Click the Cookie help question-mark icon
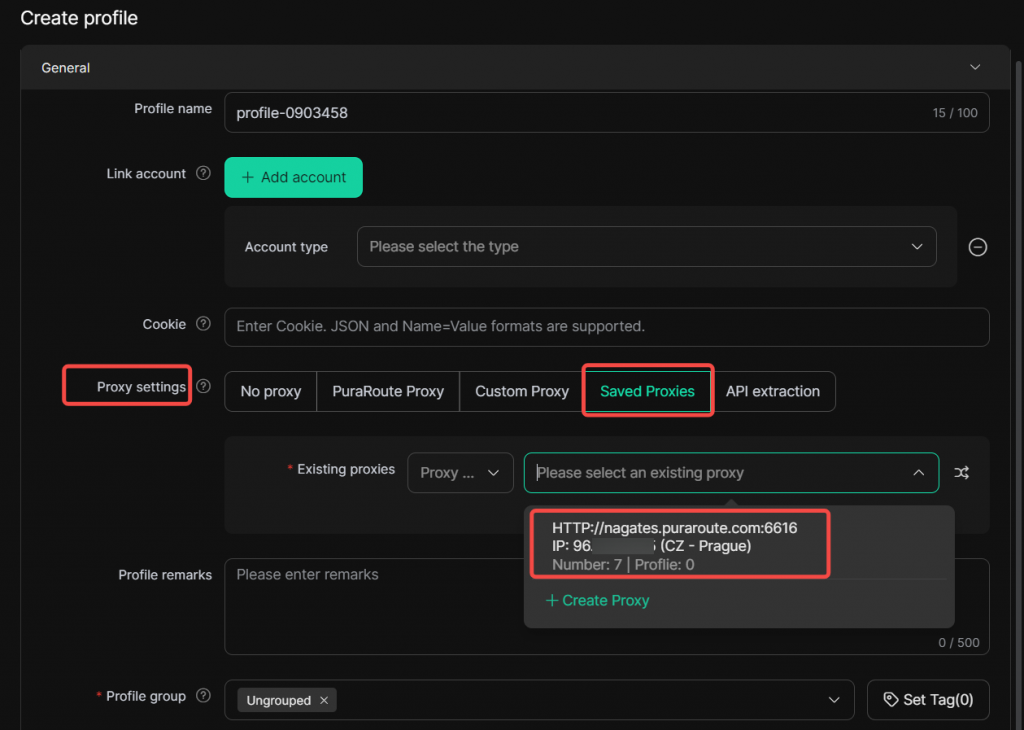1024x730 pixels. coord(203,324)
